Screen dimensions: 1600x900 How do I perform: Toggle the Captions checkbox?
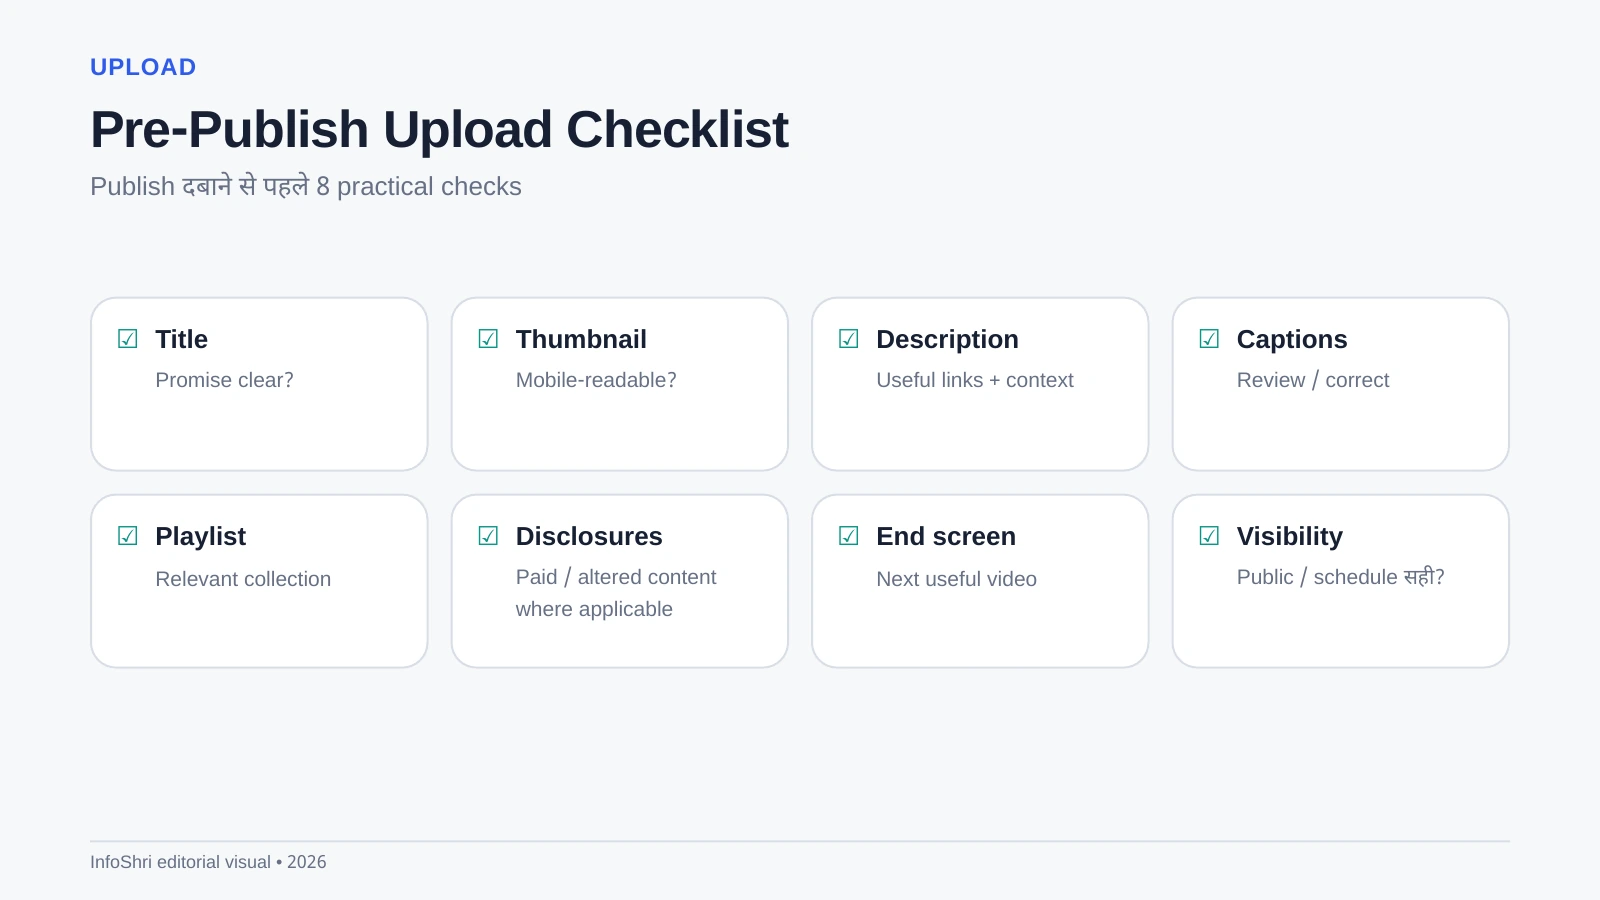pyautogui.click(x=1209, y=339)
